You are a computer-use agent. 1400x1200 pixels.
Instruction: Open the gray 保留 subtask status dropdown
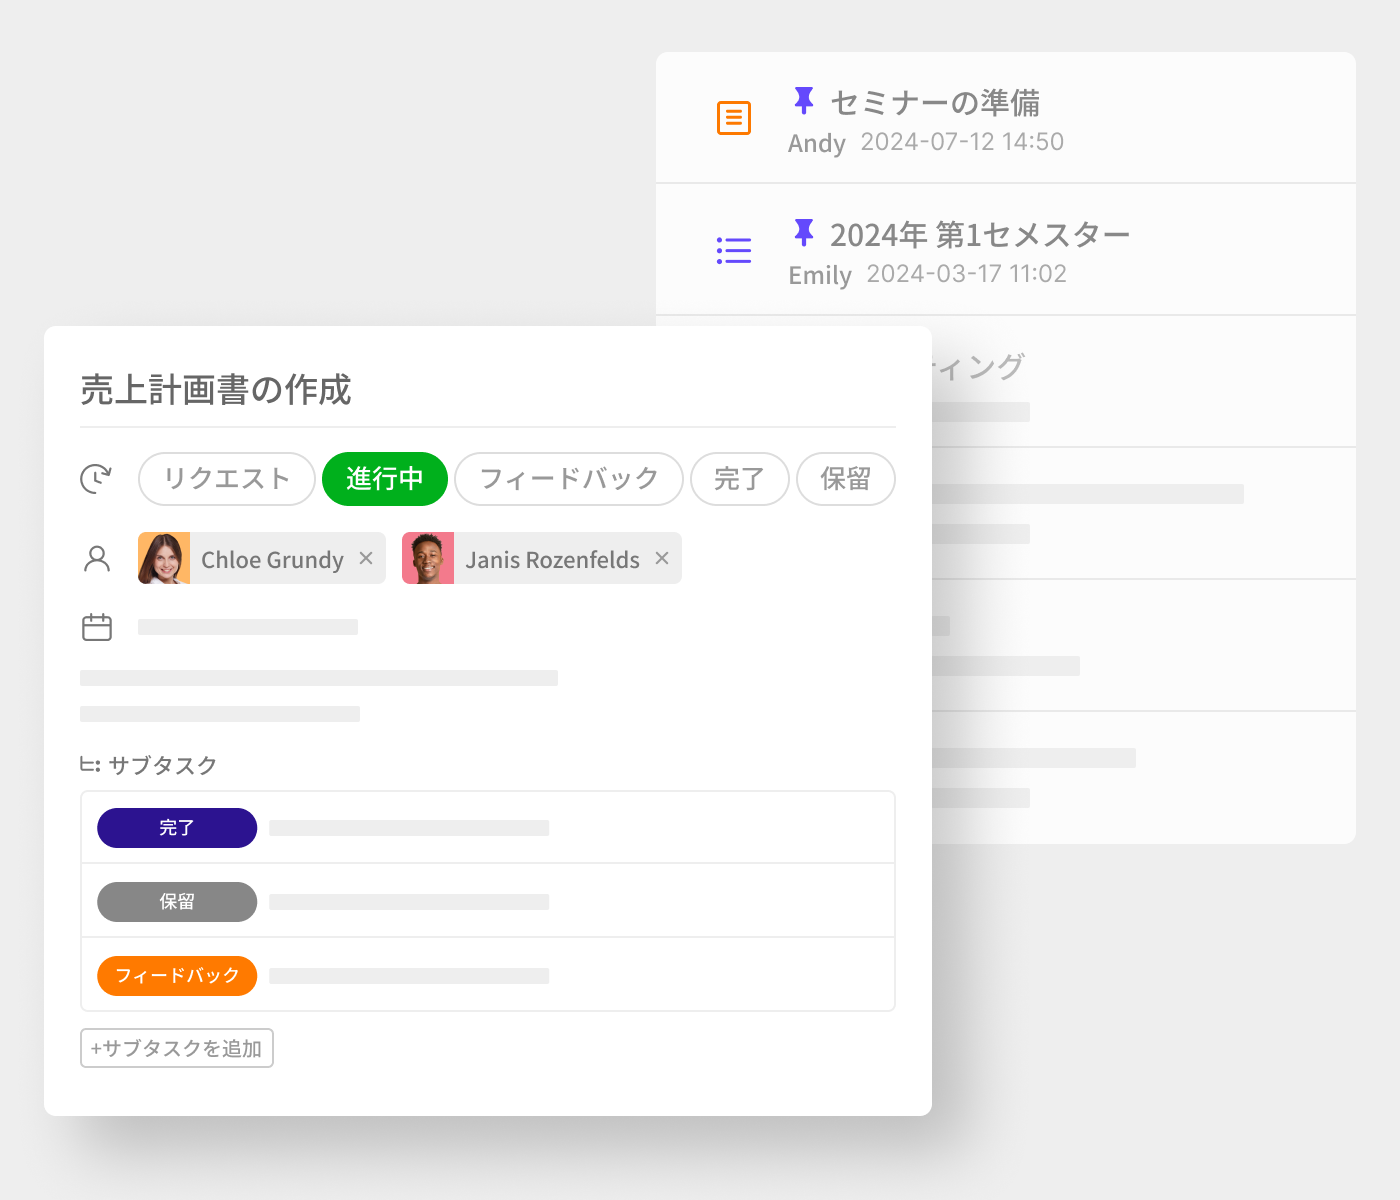pos(177,902)
